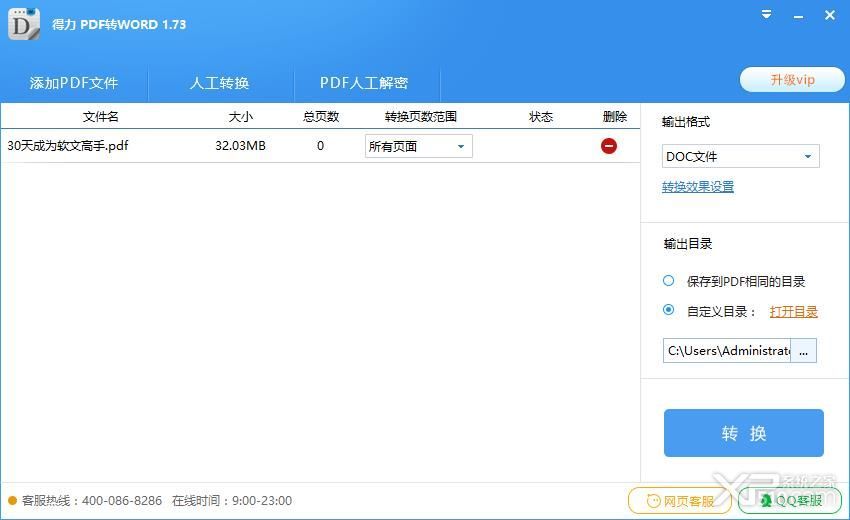Screen dimensions: 850x520
Task: Open the 网页客服 support button
Action: coord(680,500)
